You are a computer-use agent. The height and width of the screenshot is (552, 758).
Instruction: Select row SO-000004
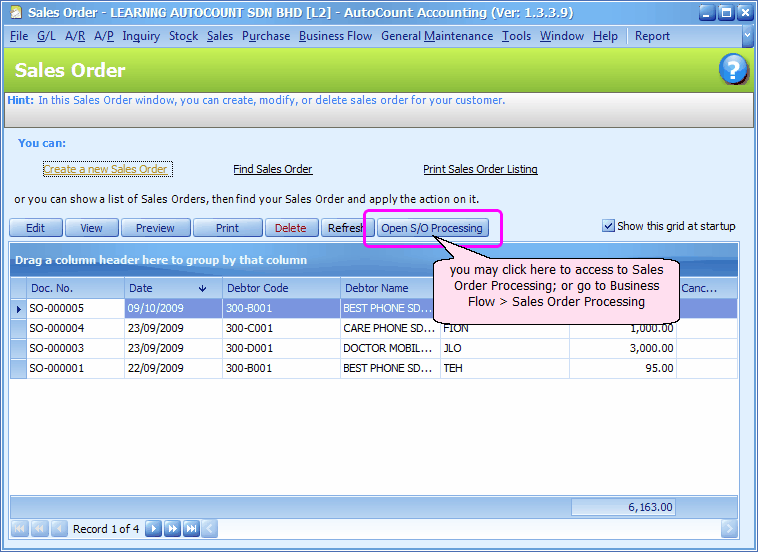(x=374, y=329)
